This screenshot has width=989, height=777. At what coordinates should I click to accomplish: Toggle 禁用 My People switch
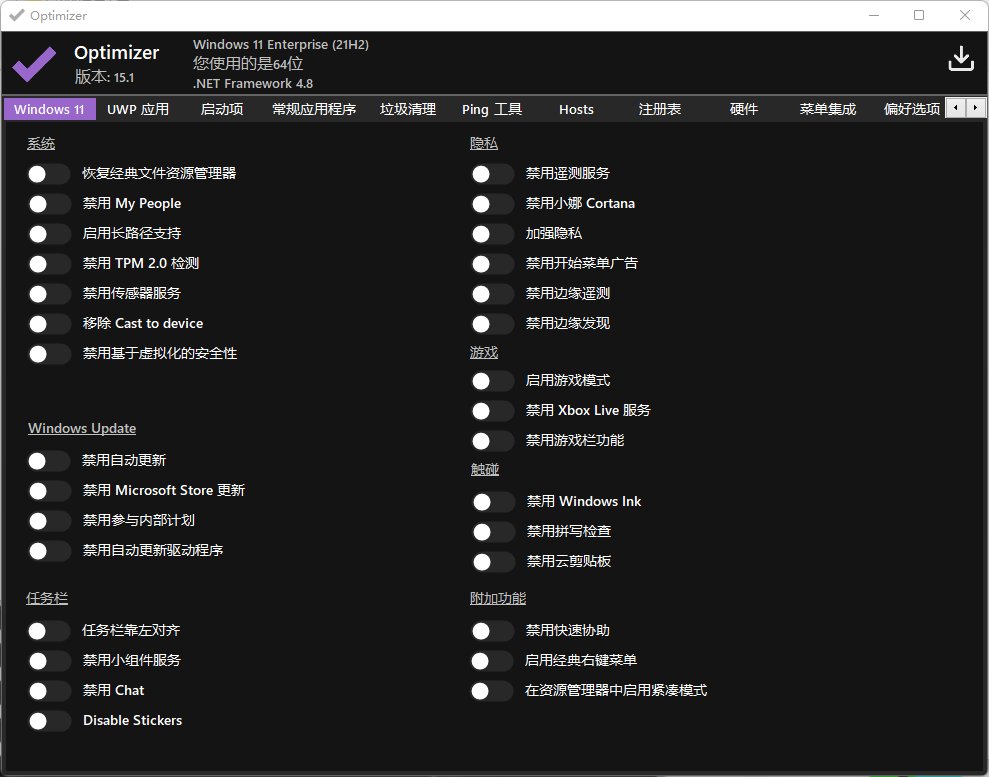pos(49,204)
